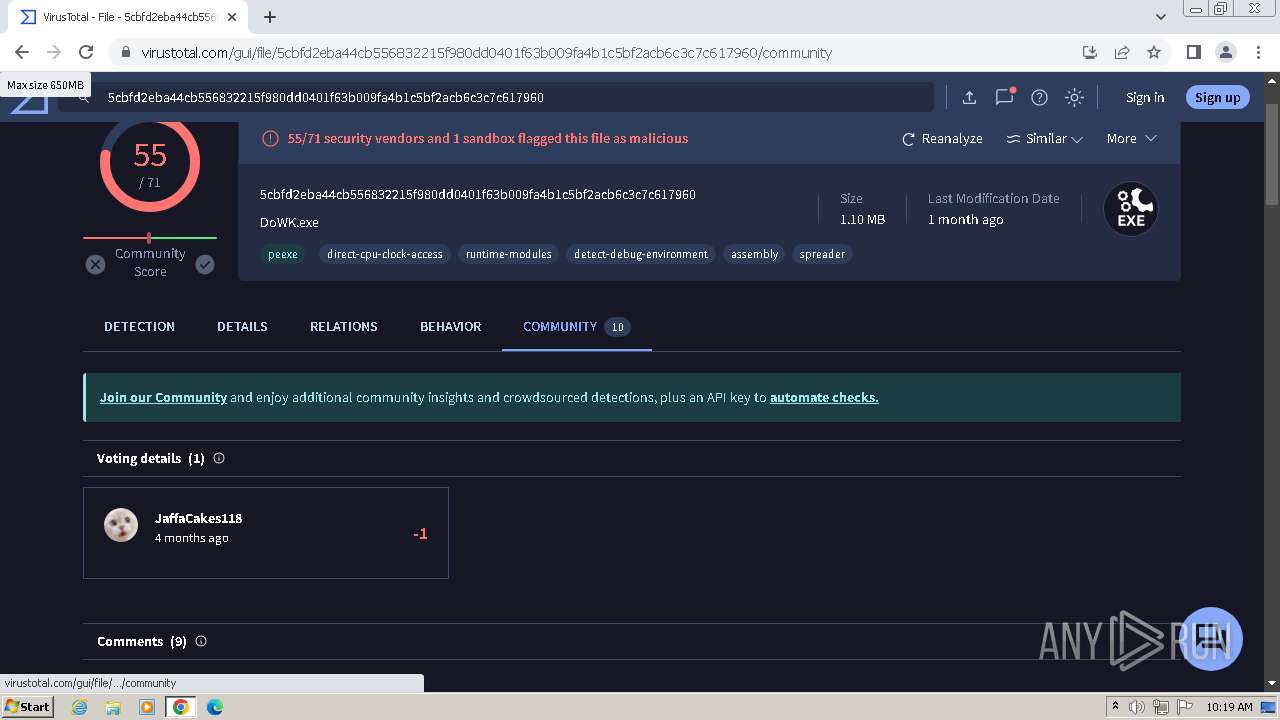Click info icon next to Voting details
1280x720 pixels.
coord(219,458)
